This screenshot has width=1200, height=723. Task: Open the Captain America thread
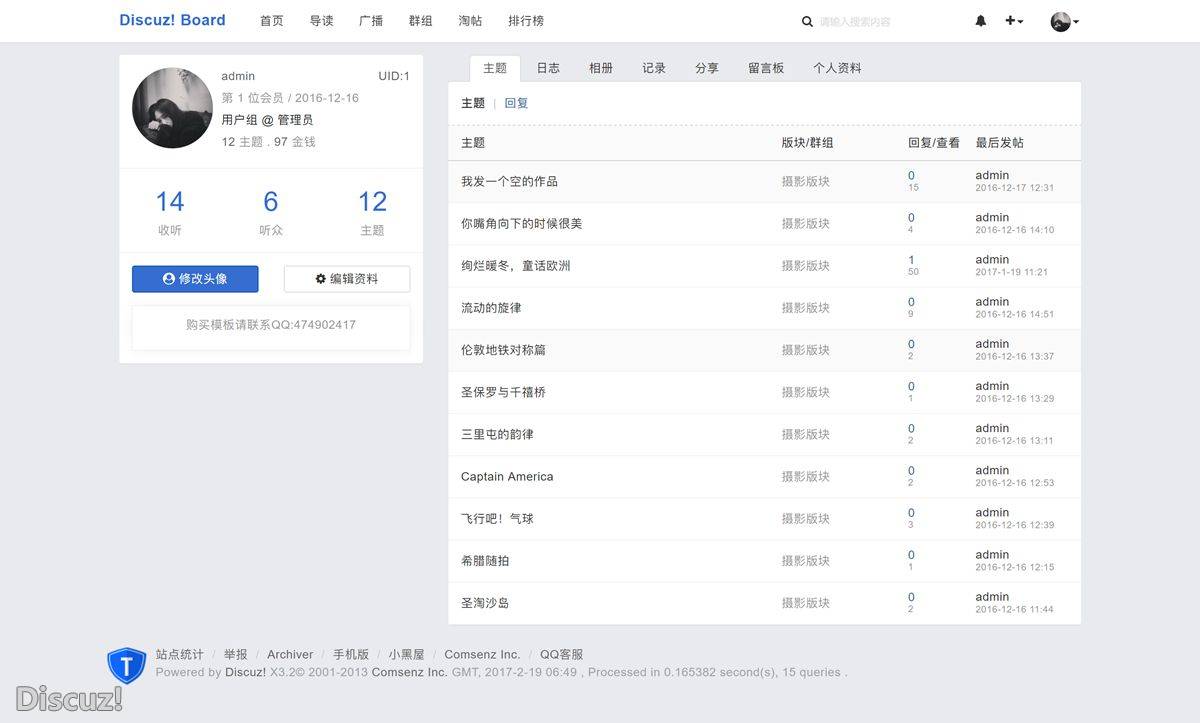[x=507, y=477]
